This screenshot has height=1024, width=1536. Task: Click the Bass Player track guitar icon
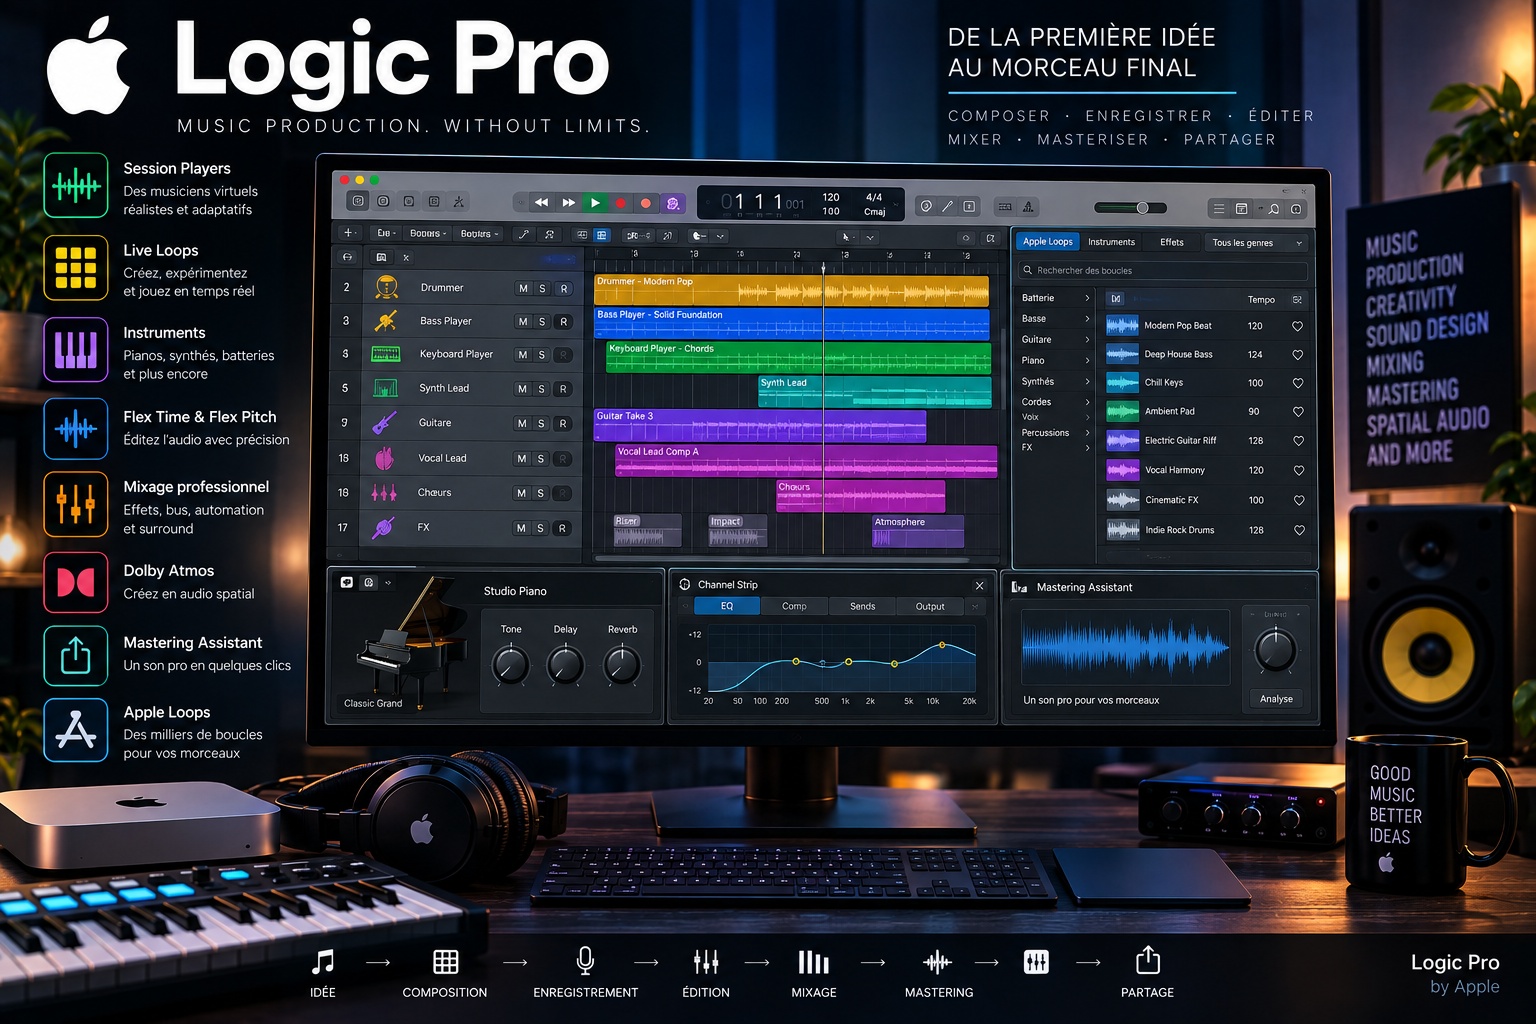point(386,321)
